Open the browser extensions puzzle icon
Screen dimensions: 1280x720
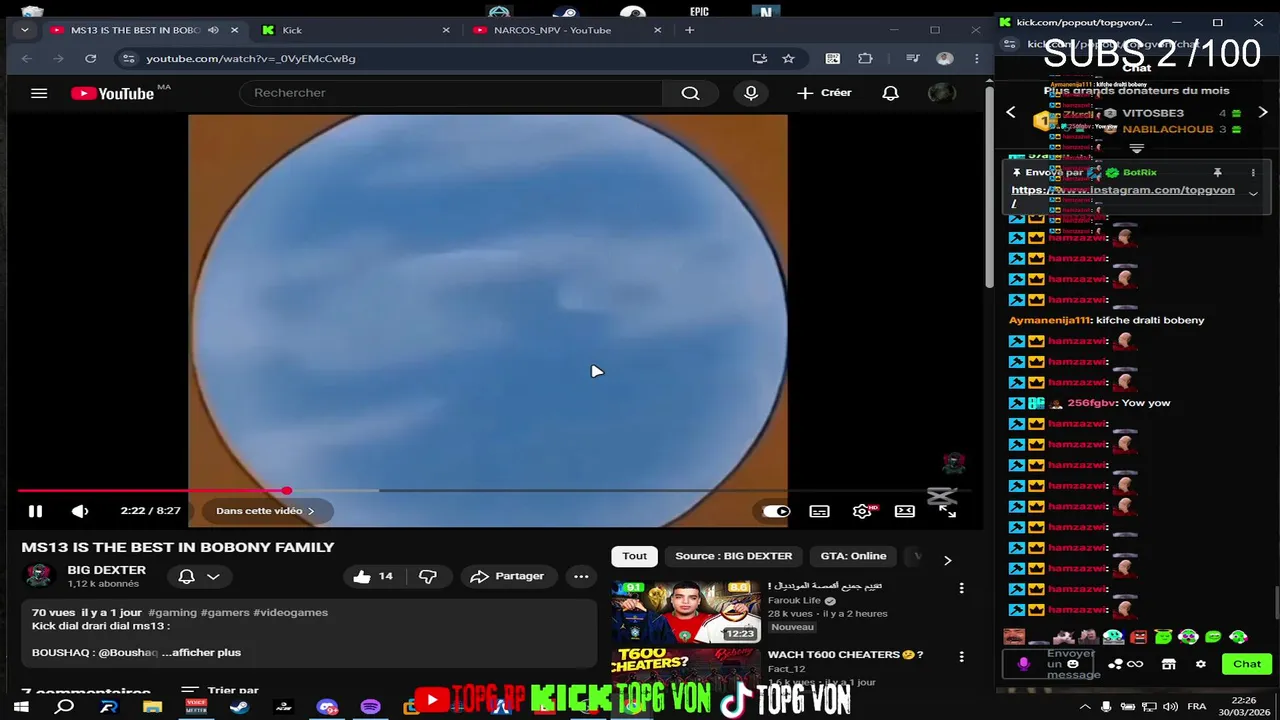[x=865, y=59]
